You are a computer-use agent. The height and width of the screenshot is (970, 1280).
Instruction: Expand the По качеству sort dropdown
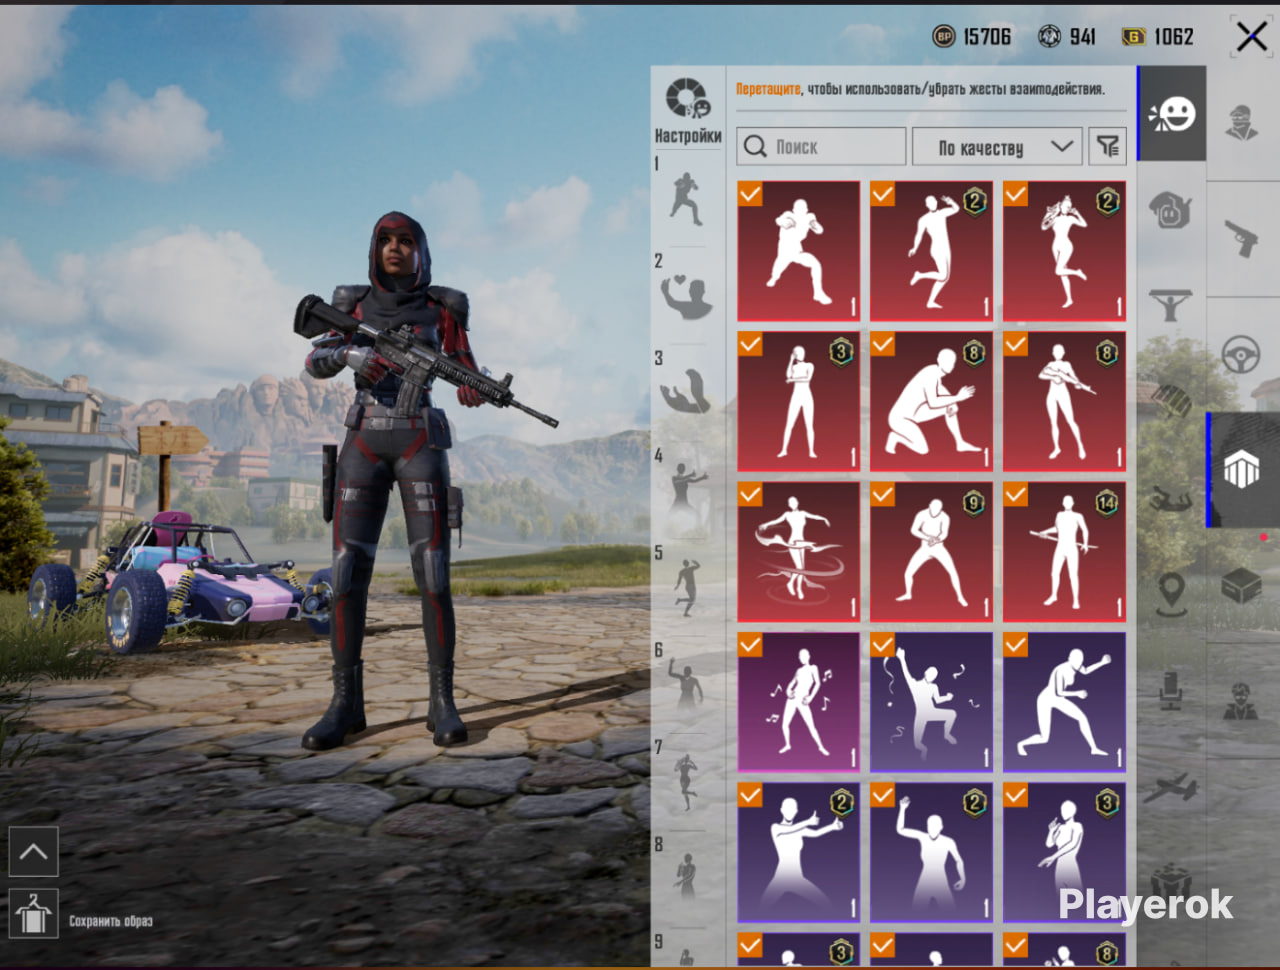pyautogui.click(x=996, y=147)
